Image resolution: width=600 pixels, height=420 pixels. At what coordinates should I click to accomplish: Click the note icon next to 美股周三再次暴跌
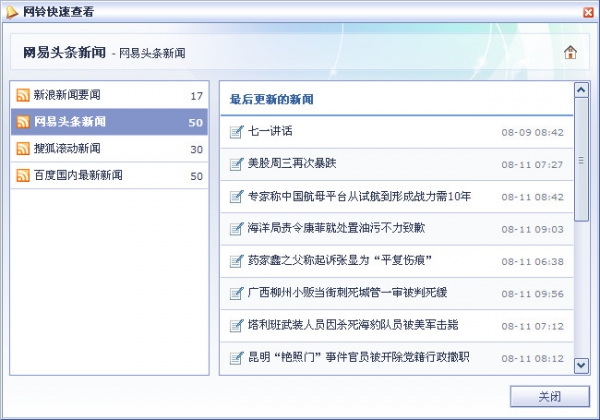tap(236, 164)
